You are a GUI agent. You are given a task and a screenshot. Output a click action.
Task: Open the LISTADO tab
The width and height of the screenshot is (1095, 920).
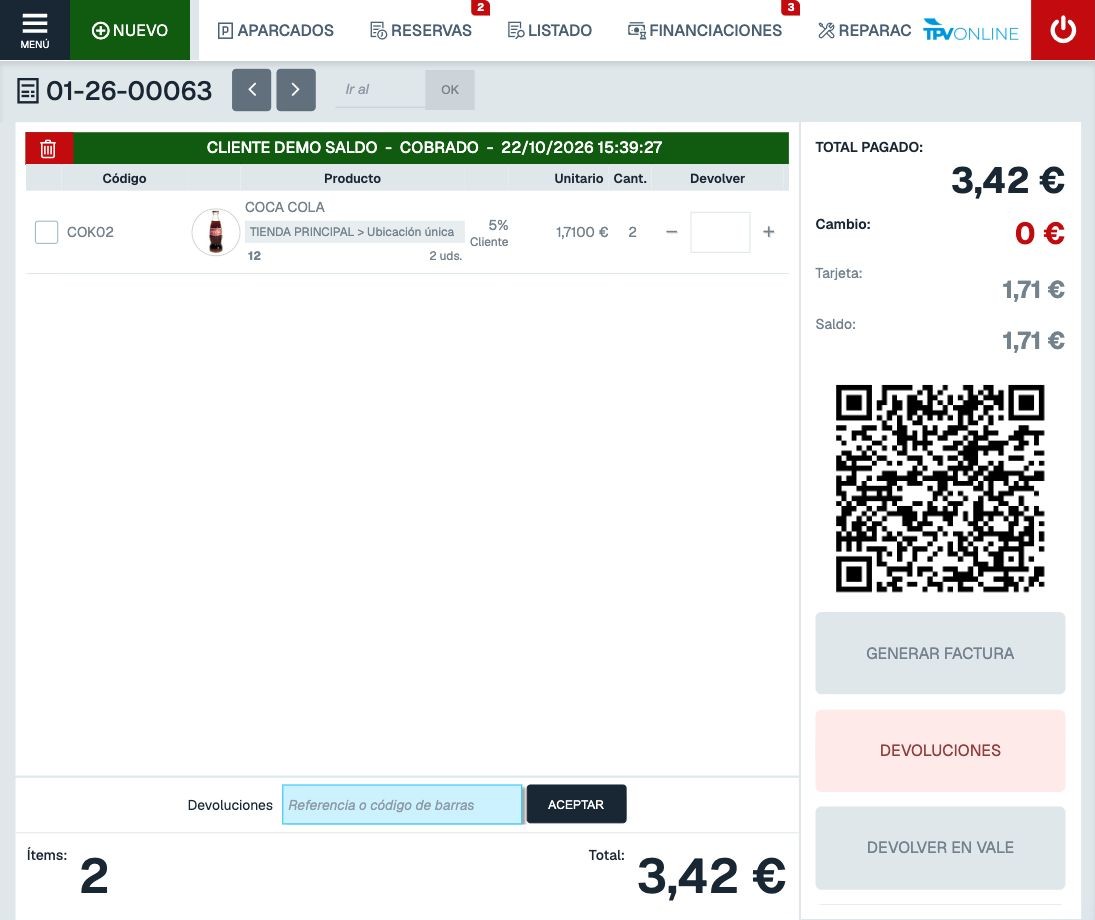(x=550, y=30)
